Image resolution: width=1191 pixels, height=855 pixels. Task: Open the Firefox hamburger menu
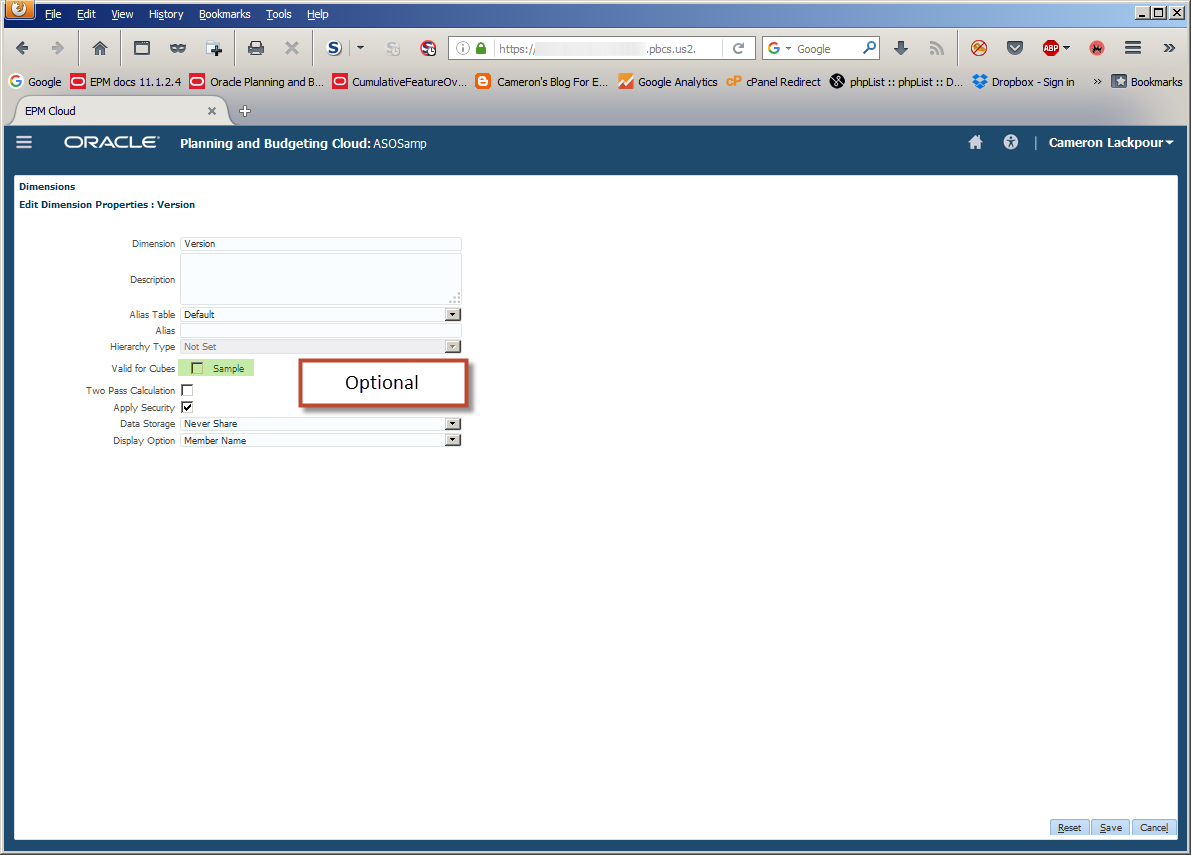(1133, 48)
